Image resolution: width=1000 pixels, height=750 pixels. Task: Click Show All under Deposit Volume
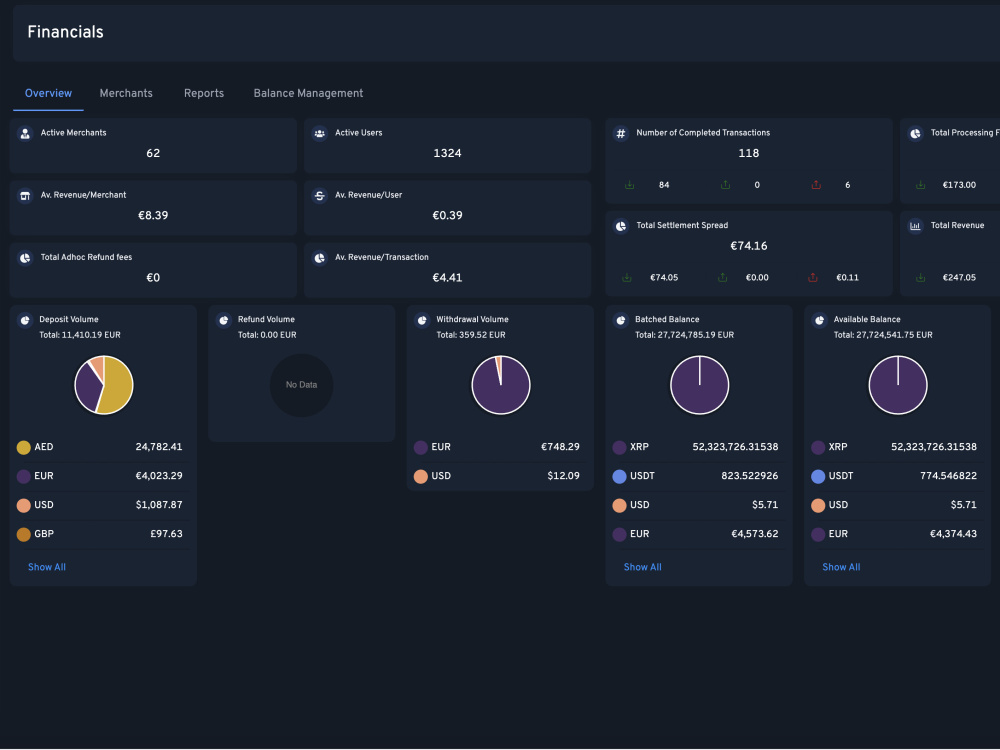47,567
